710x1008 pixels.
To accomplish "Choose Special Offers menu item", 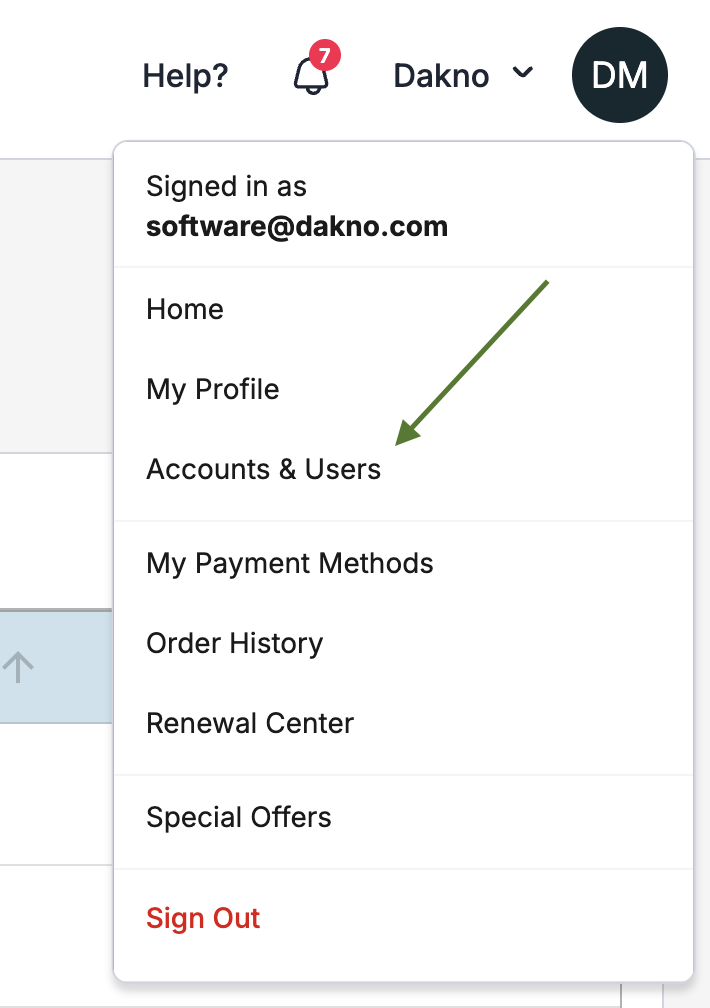I will pyautogui.click(x=239, y=817).
